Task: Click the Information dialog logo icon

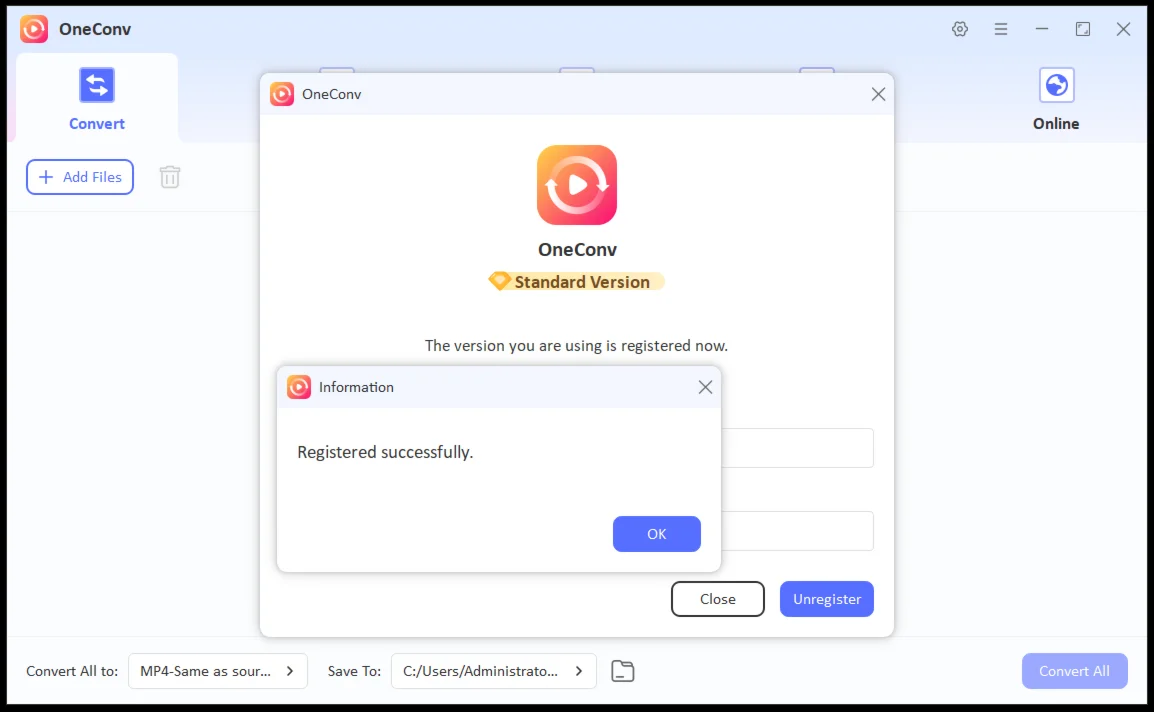Action: pyautogui.click(x=299, y=387)
